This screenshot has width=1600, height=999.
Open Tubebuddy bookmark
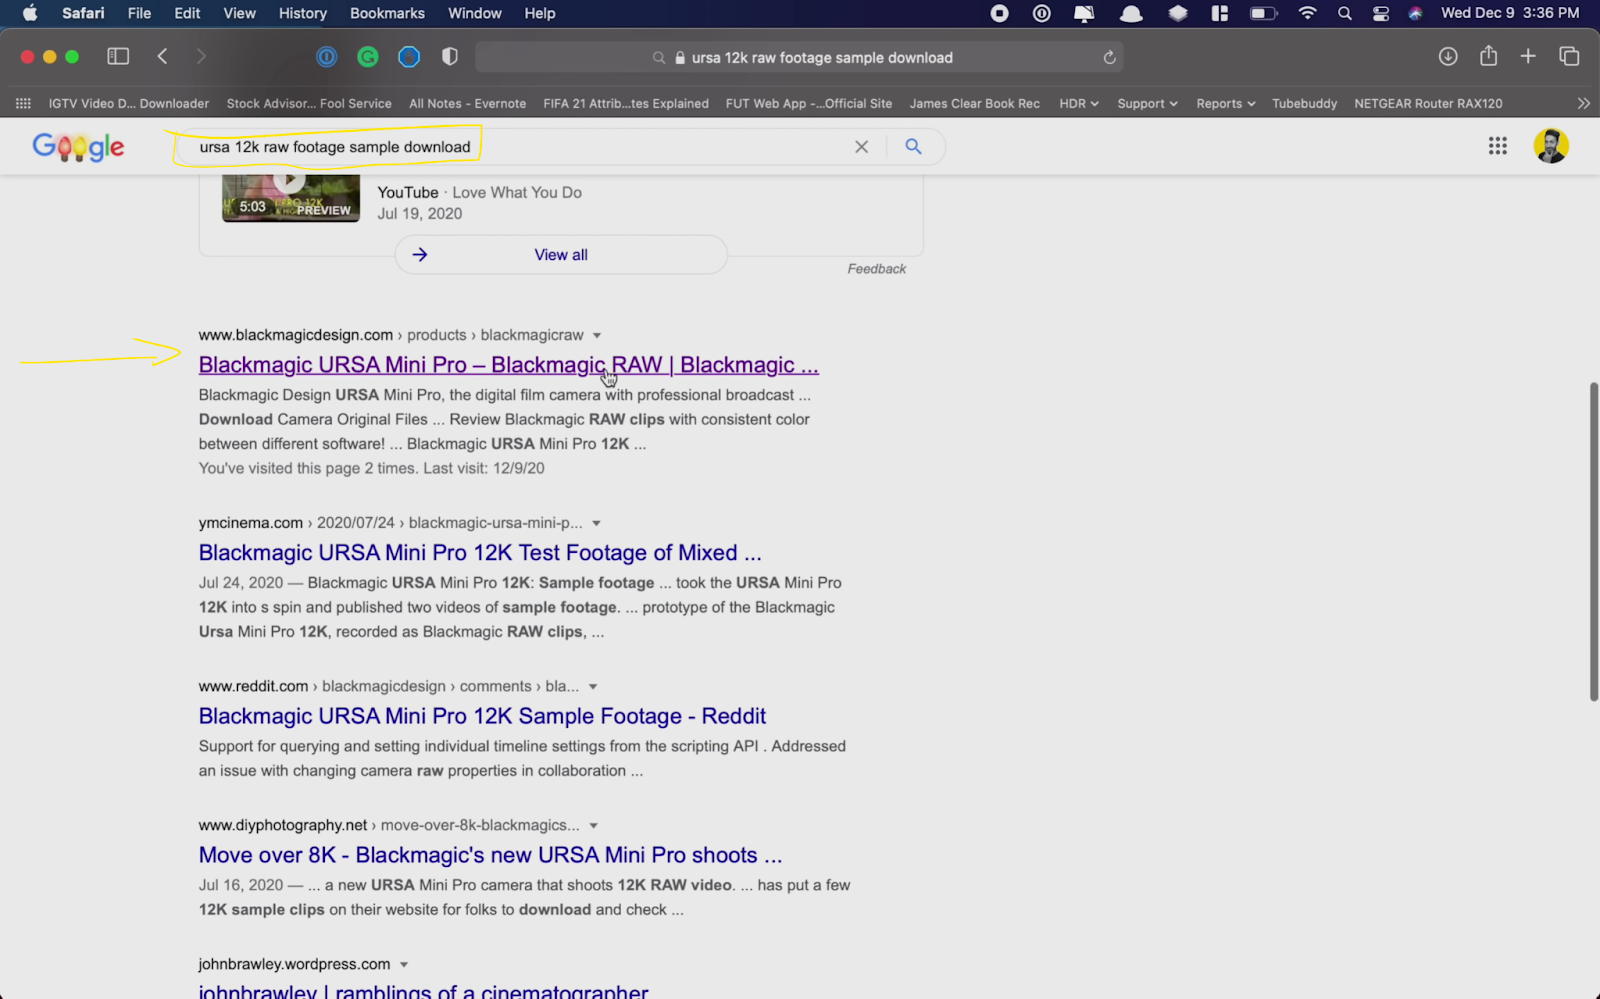point(1304,103)
